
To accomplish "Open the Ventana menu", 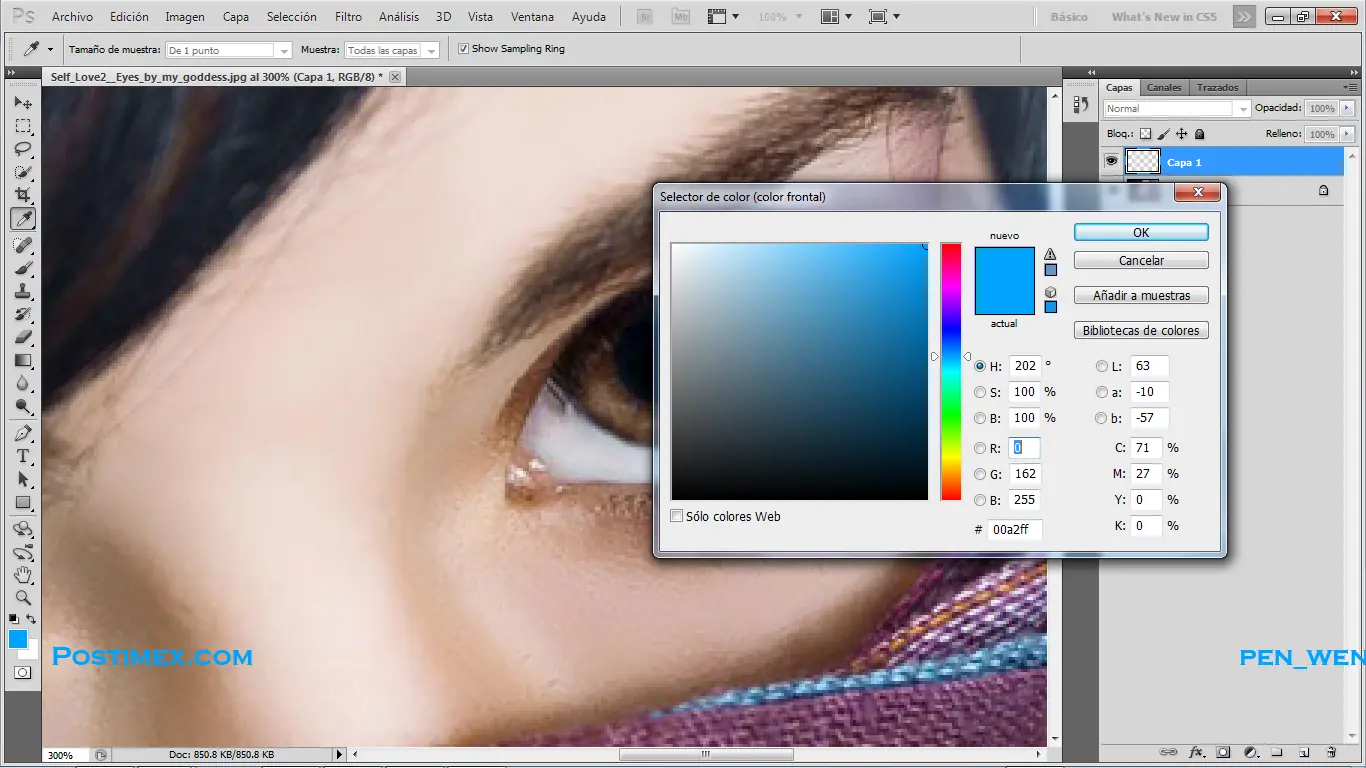I will [532, 17].
